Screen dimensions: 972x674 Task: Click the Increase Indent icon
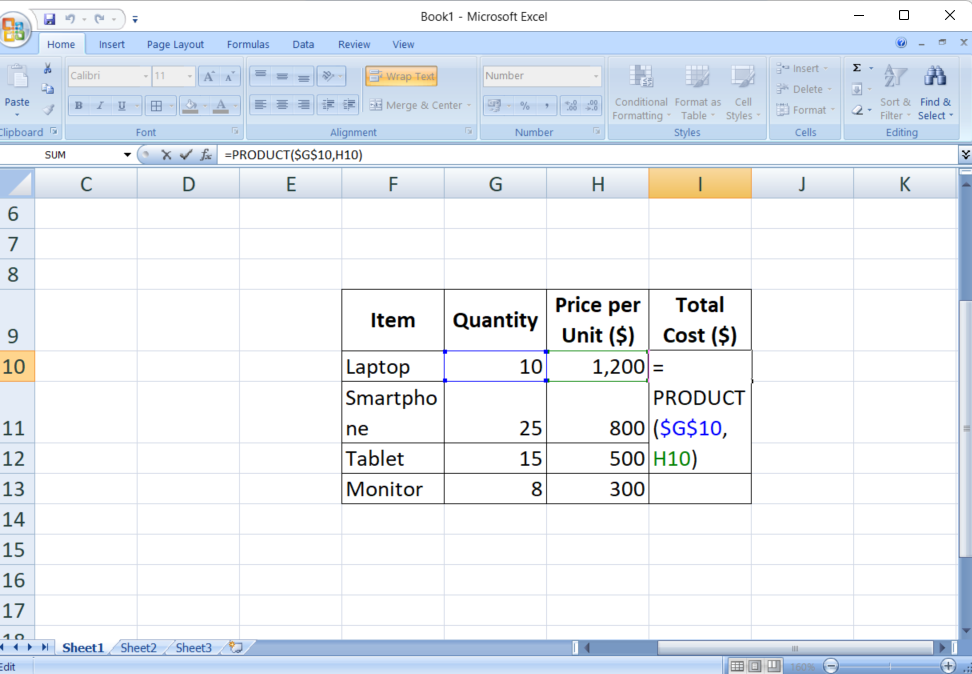[x=349, y=105]
